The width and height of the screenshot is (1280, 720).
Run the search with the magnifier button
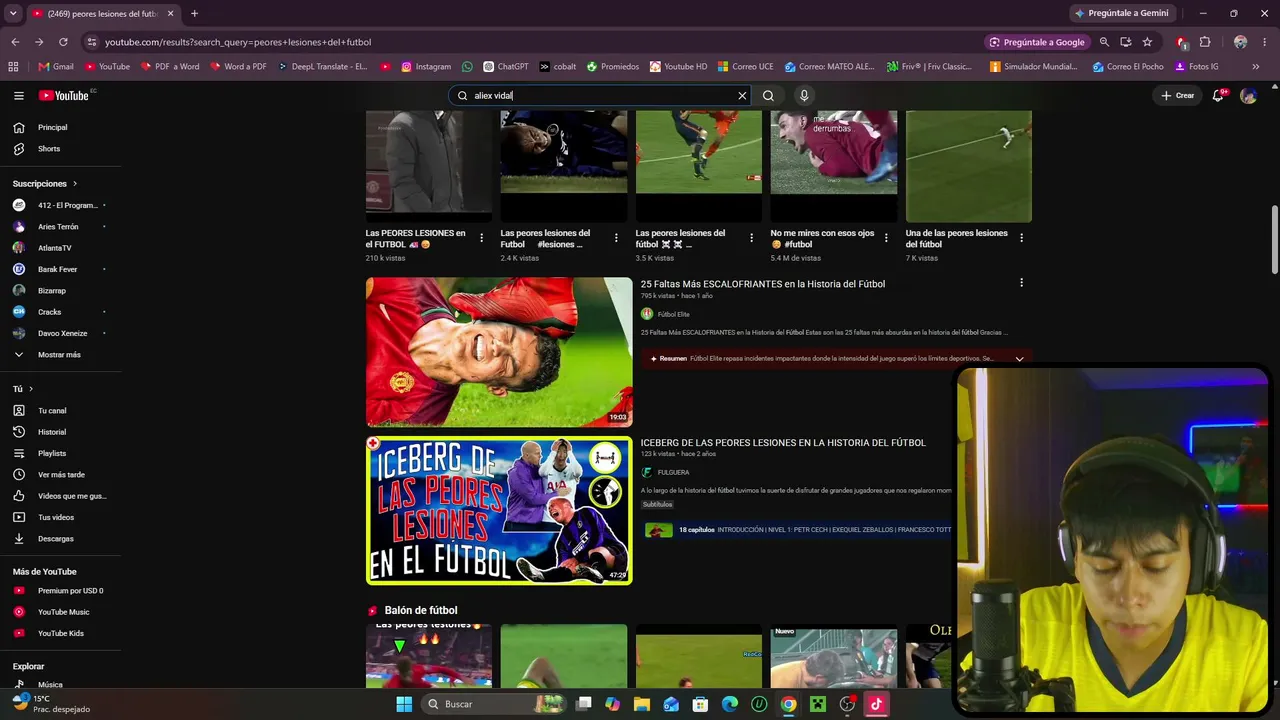click(768, 96)
